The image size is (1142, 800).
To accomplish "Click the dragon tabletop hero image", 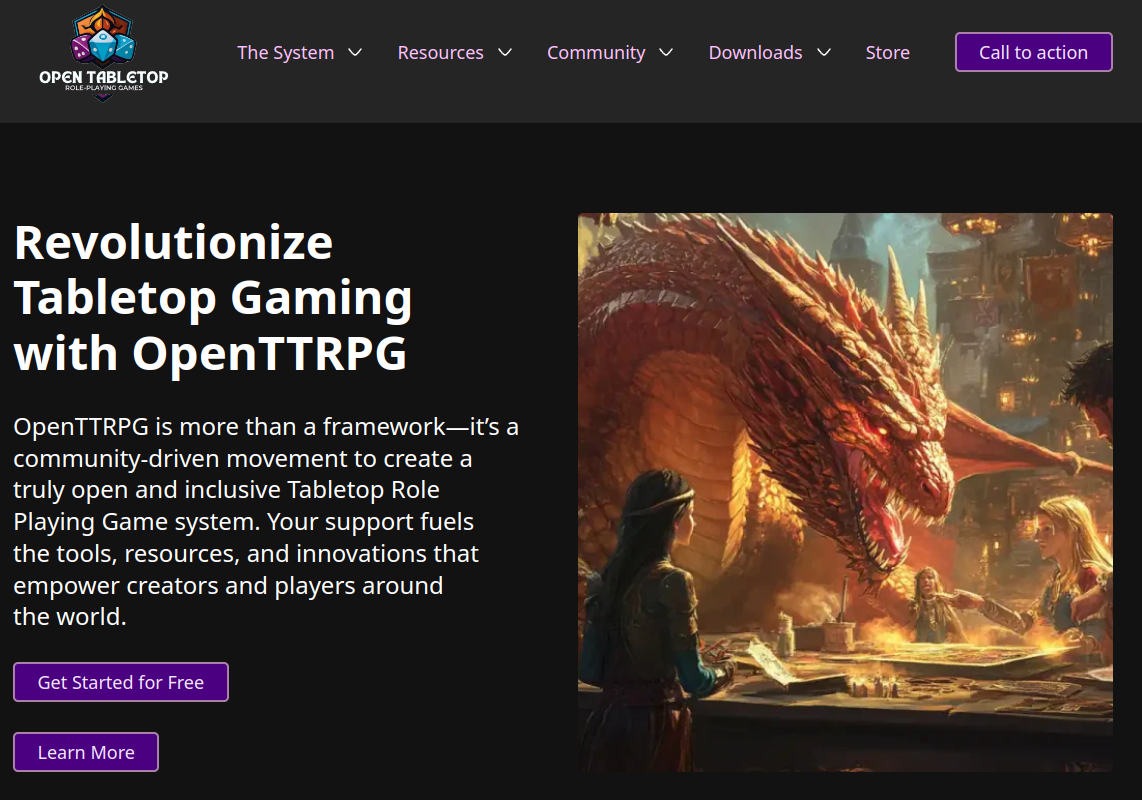I will 845,493.
